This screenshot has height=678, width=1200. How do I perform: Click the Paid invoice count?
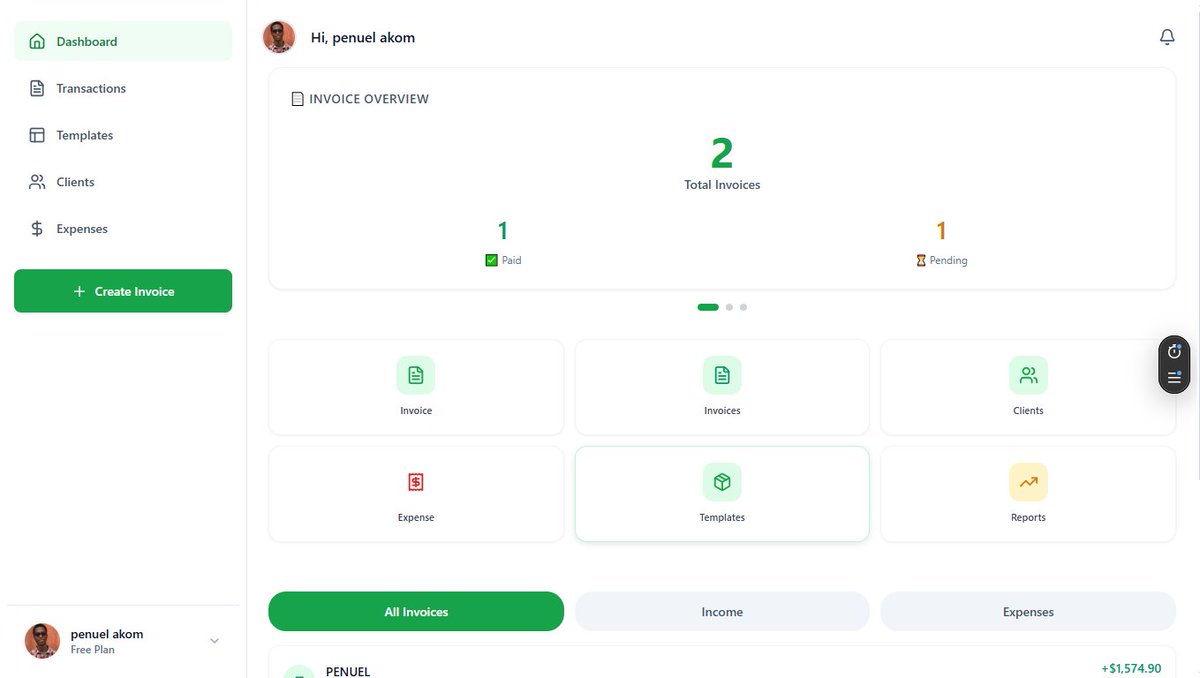click(503, 231)
